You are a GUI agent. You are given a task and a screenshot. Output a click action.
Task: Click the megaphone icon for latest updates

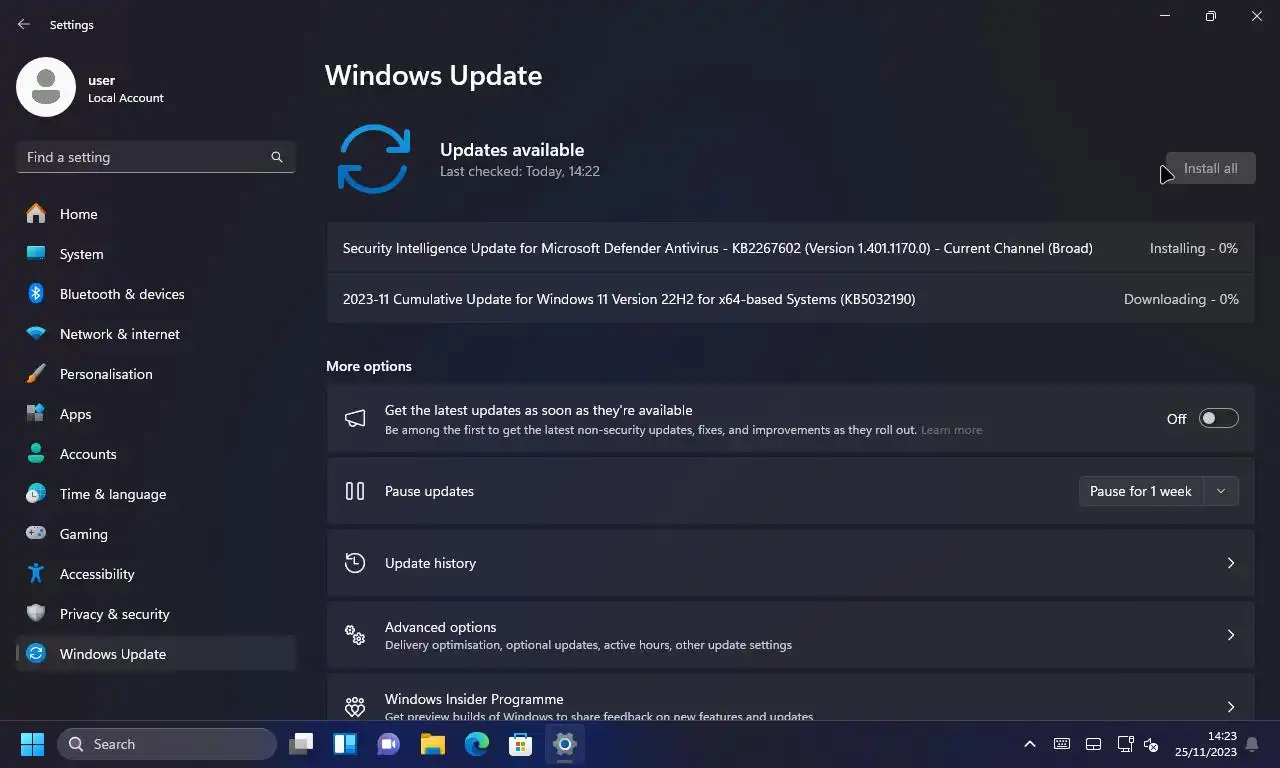355,419
